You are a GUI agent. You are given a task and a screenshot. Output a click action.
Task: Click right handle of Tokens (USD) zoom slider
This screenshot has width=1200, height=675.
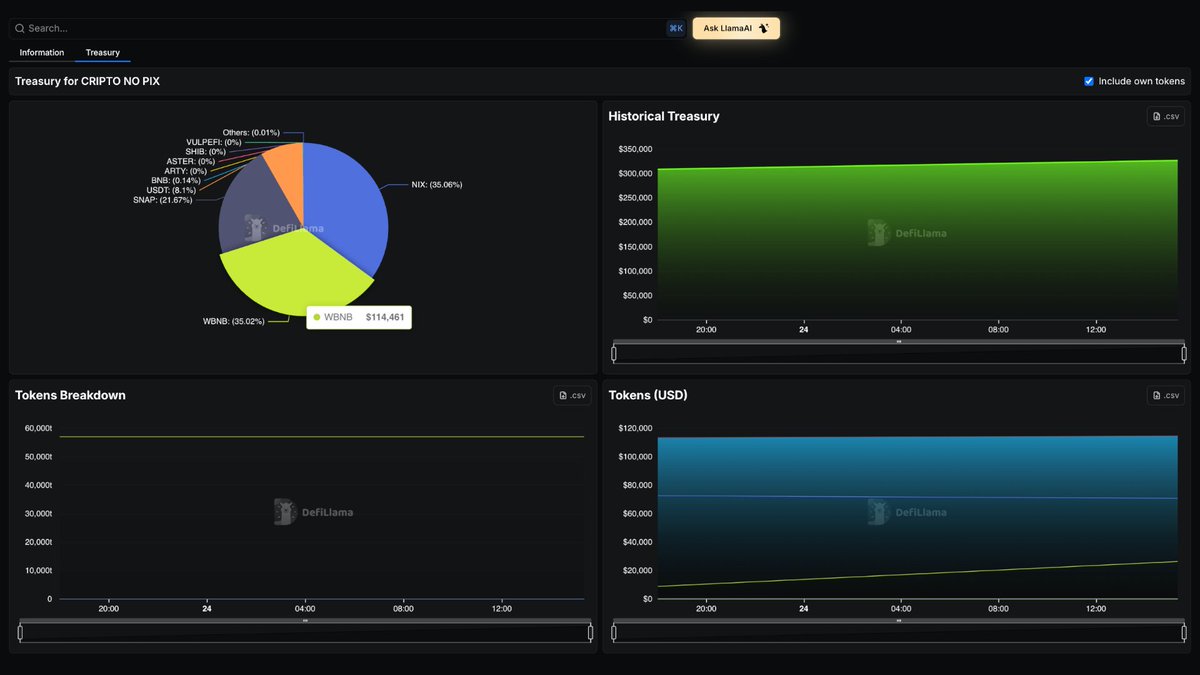point(1184,632)
